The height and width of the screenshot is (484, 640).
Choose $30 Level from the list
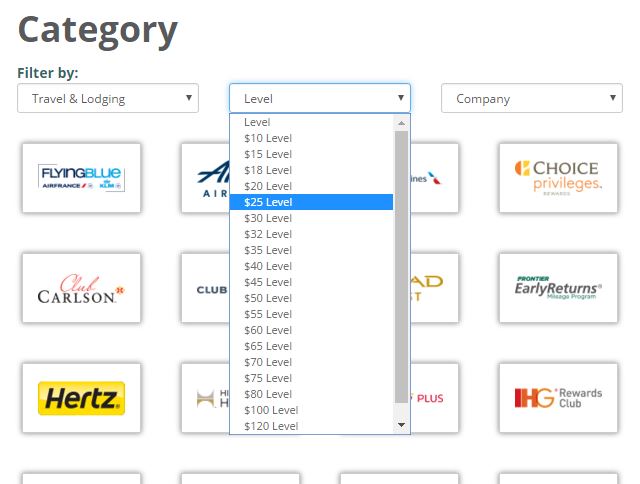pos(311,218)
